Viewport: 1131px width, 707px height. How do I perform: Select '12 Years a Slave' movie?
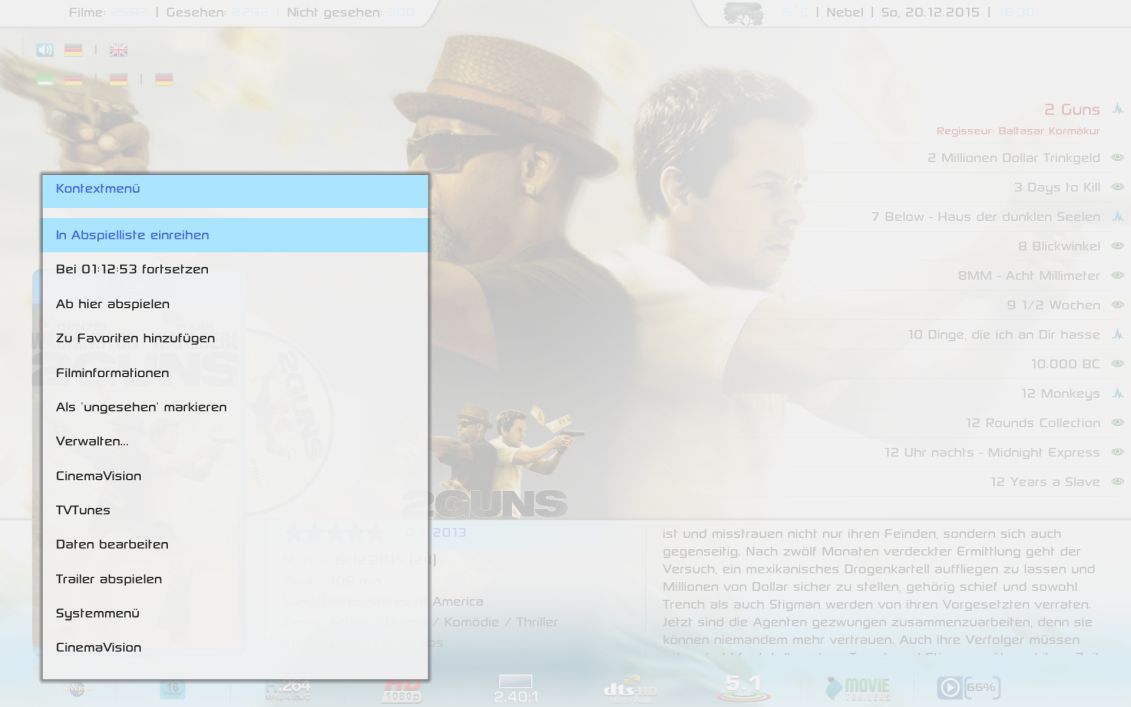[1044, 482]
